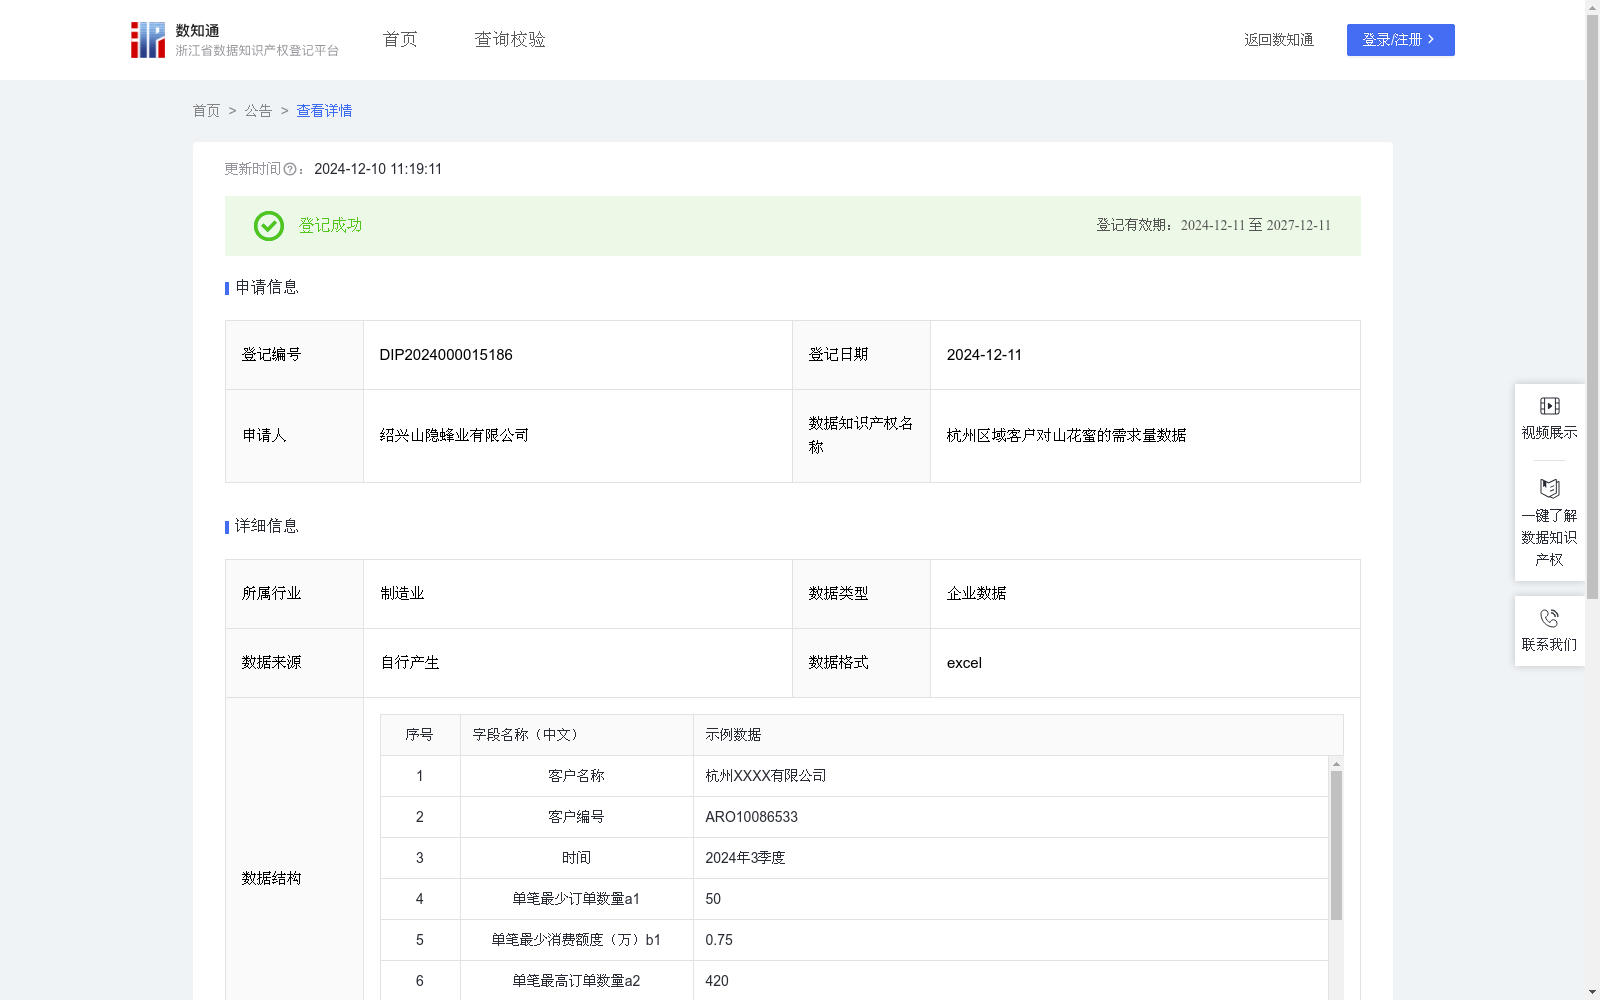This screenshot has width=1600, height=1000.
Task: Click the help icon beside 更新时间
Action: (290, 170)
